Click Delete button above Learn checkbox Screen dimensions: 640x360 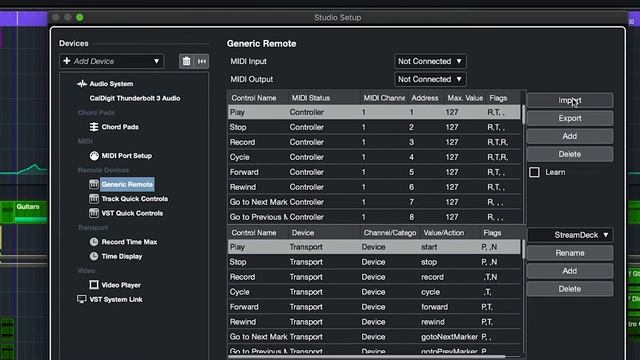570,154
